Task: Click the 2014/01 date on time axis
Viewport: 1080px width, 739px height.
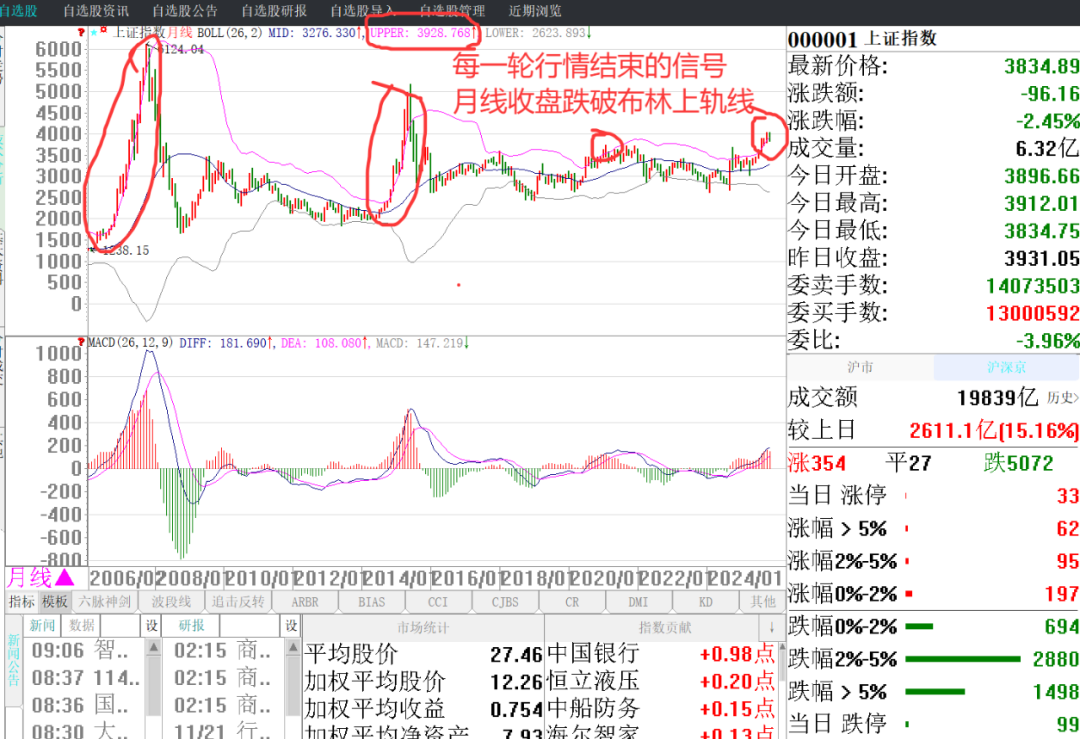Action: [x=397, y=578]
